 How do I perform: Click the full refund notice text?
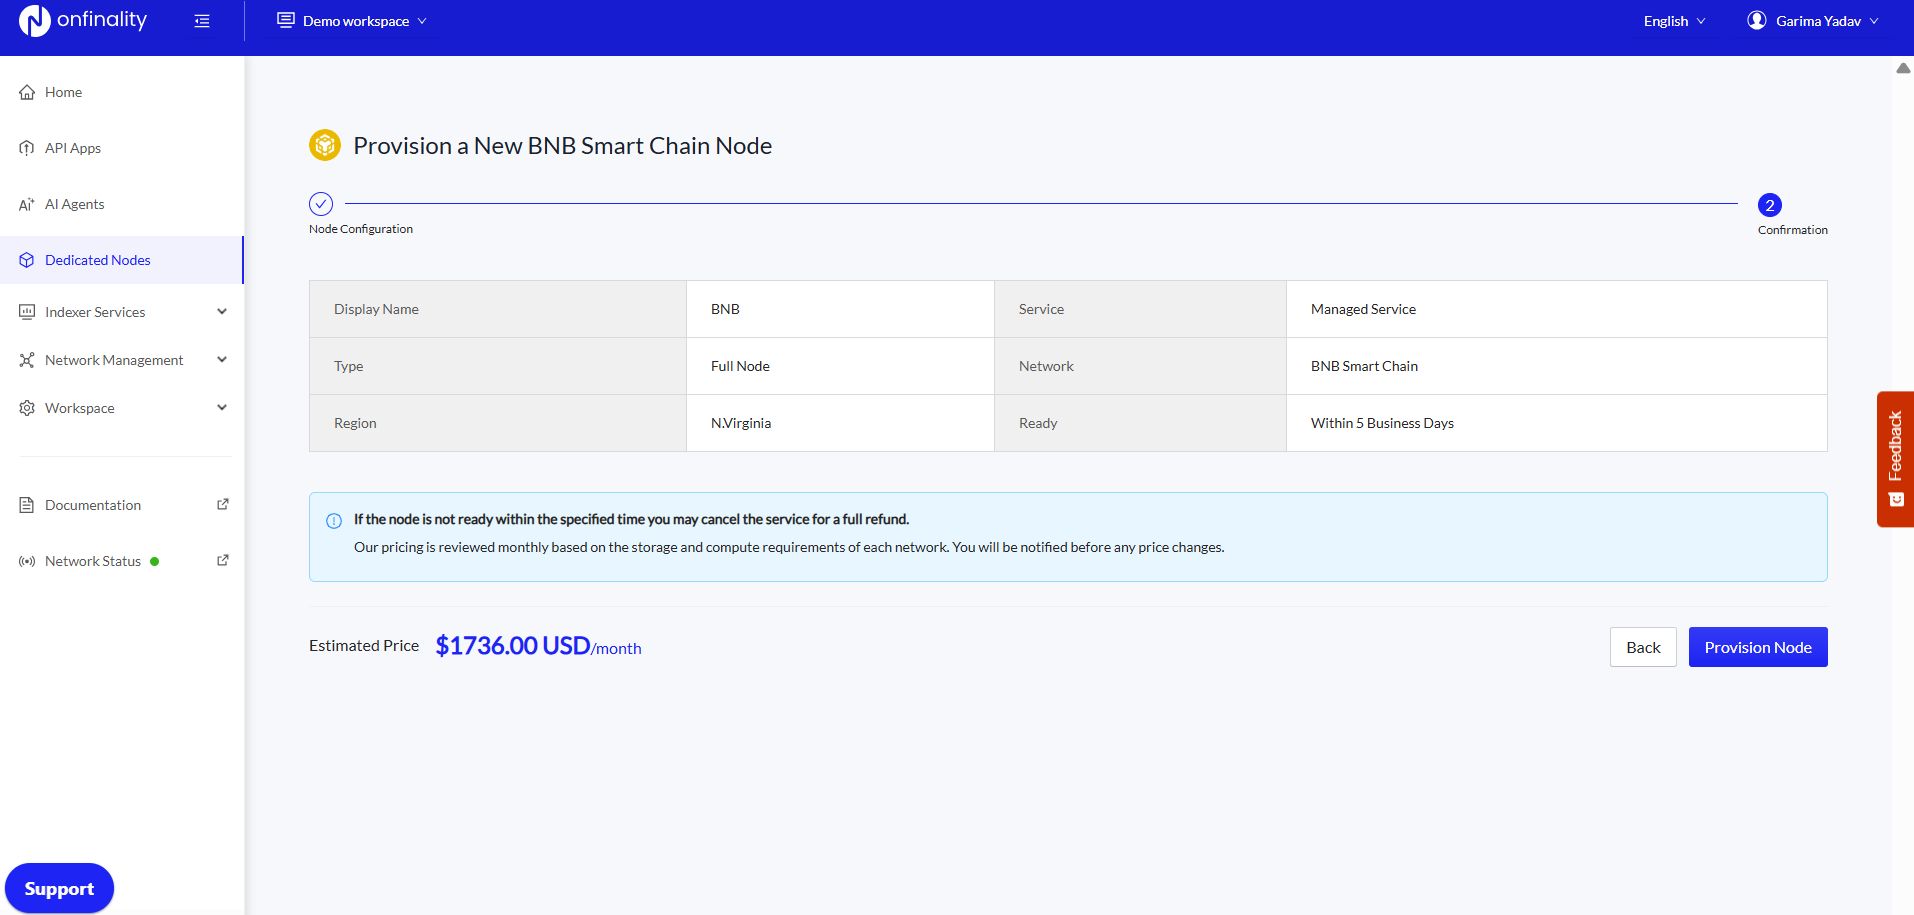(631, 519)
